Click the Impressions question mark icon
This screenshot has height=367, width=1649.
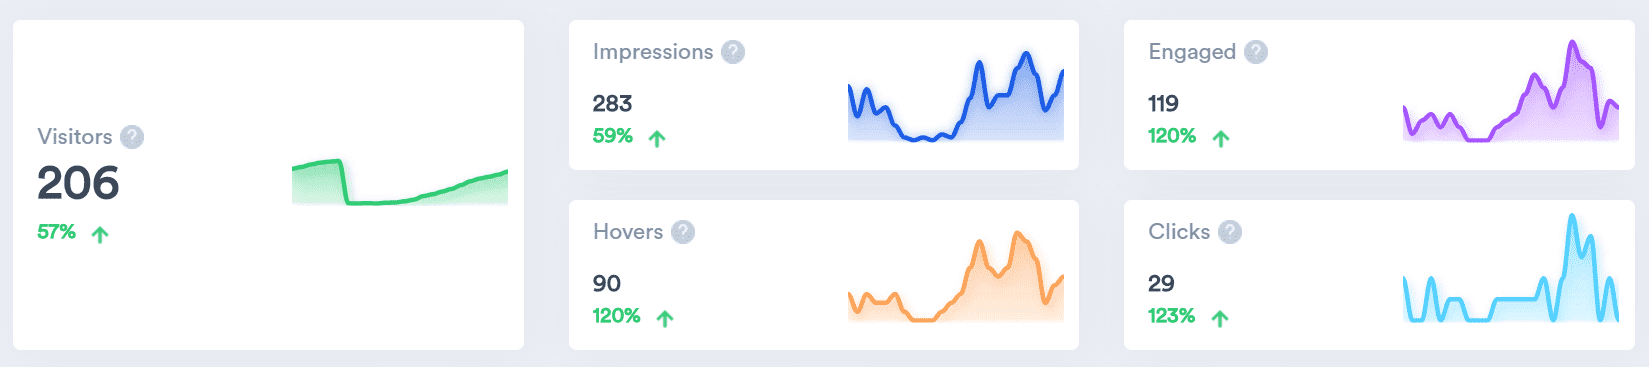(733, 52)
